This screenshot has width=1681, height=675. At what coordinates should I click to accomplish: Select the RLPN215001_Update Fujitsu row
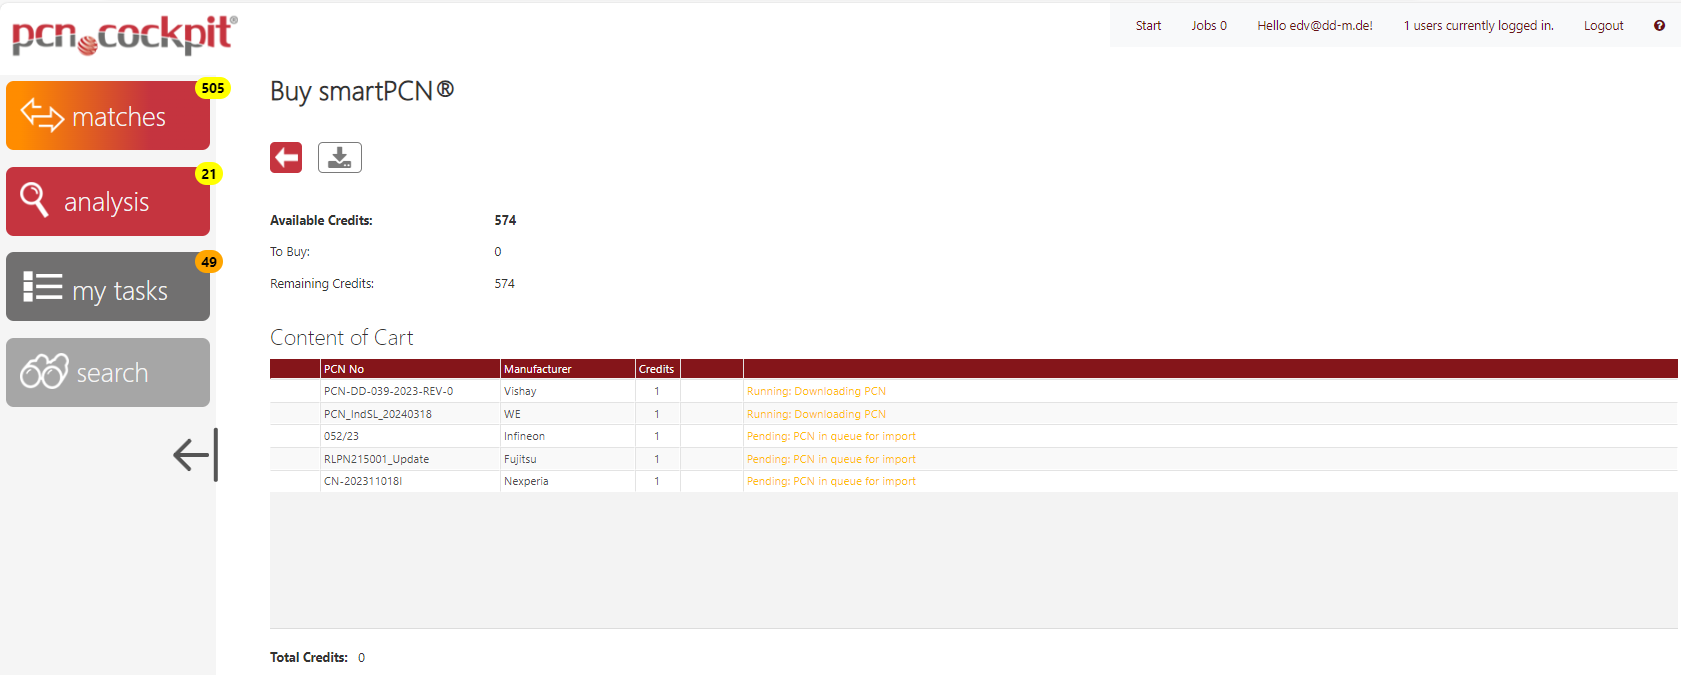[376, 459]
